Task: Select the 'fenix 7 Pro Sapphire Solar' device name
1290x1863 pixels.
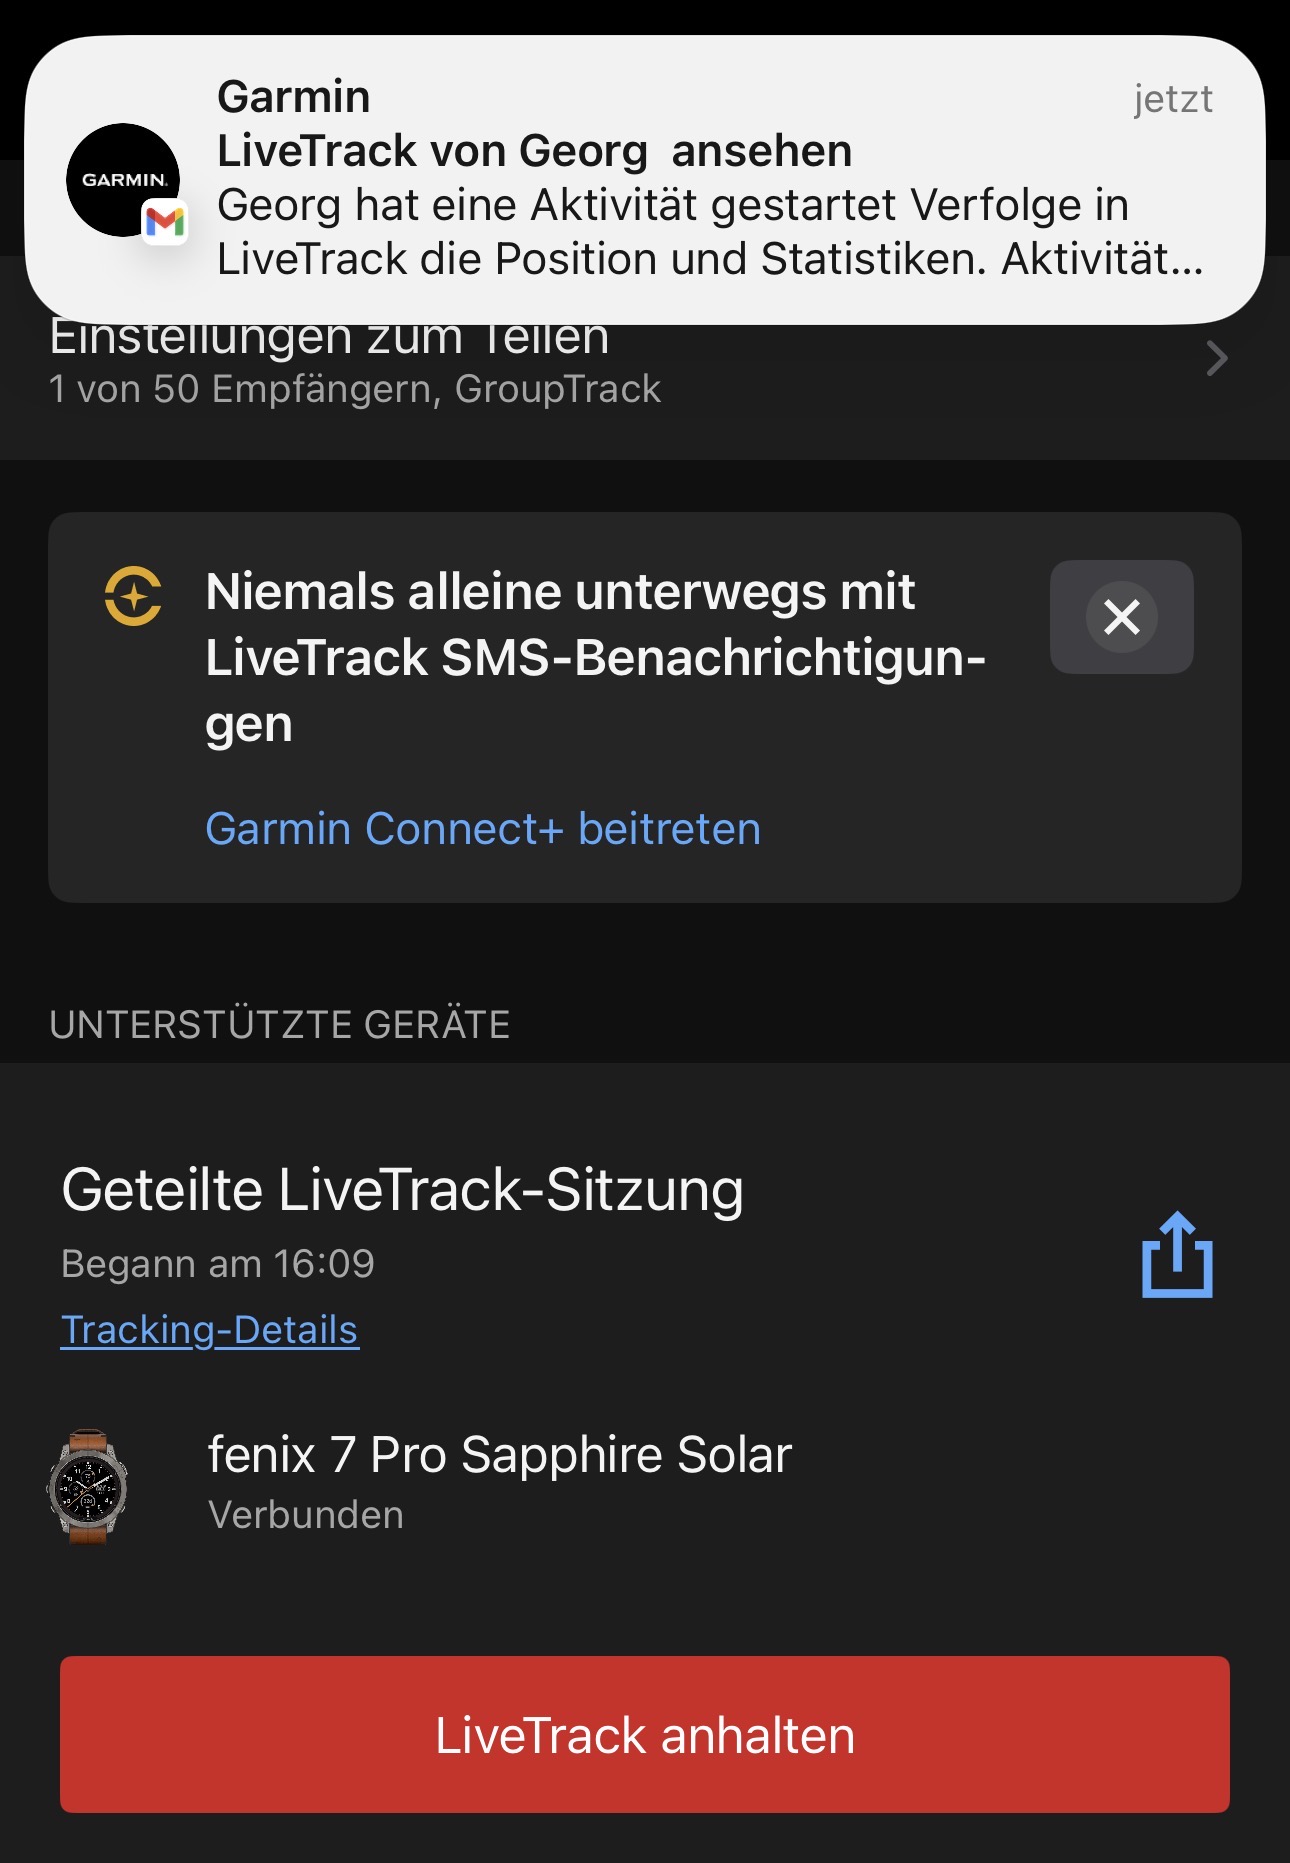Action: [x=499, y=1454]
